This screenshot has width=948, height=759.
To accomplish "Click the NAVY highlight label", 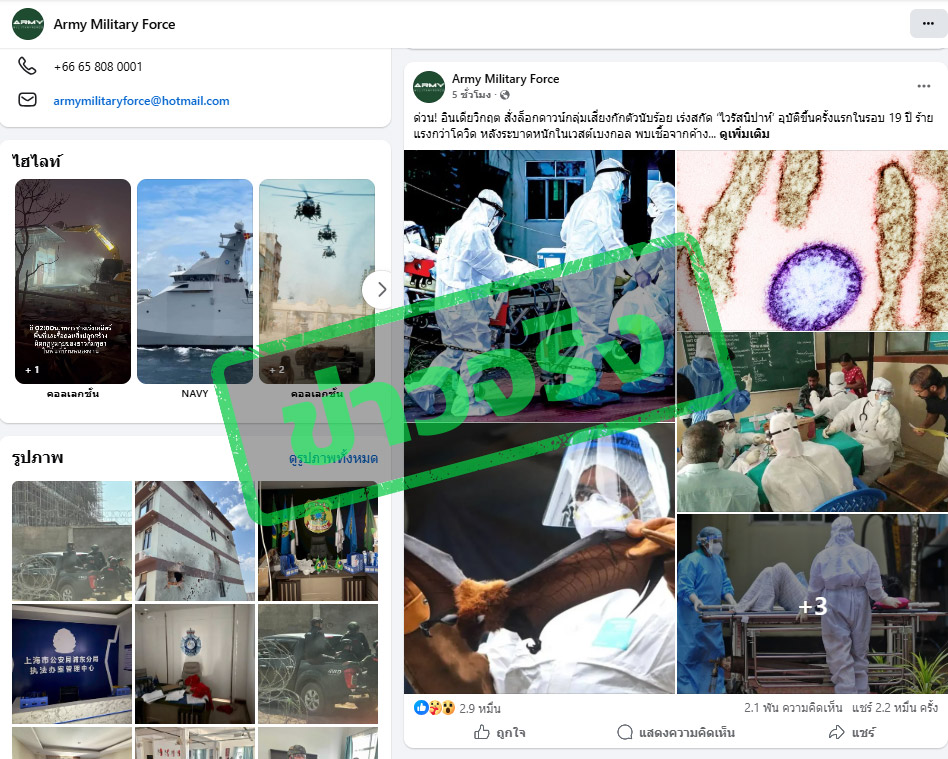I will pyautogui.click(x=195, y=393).
